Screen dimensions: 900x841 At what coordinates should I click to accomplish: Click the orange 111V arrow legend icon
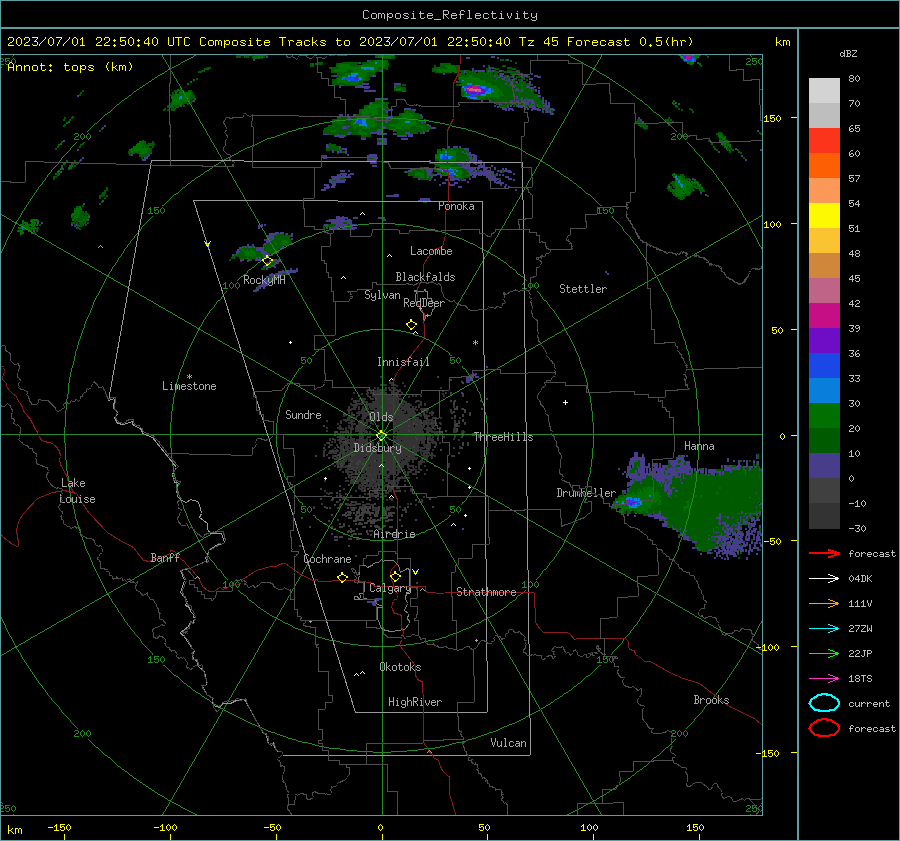pyautogui.click(x=824, y=603)
